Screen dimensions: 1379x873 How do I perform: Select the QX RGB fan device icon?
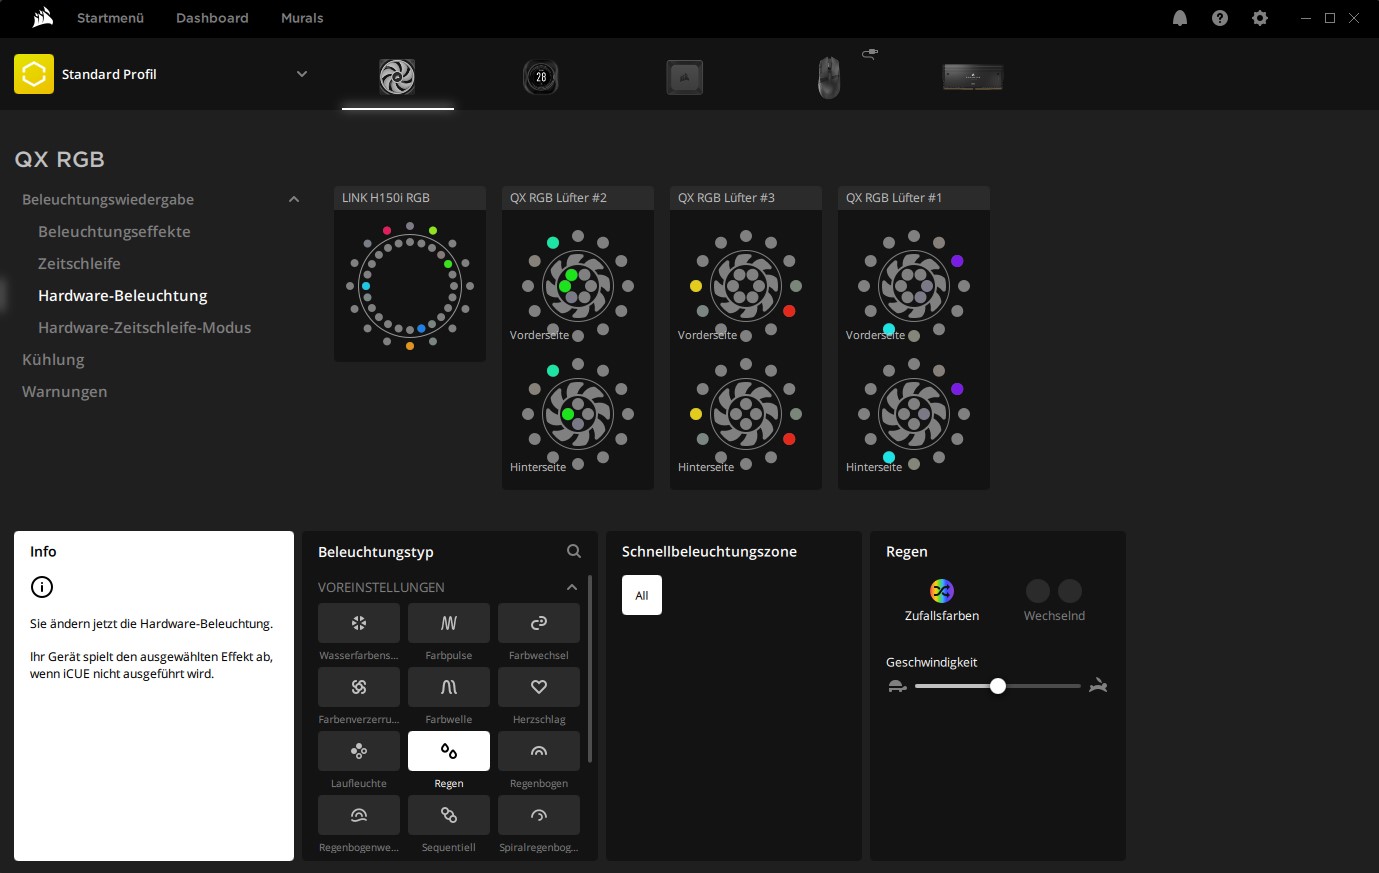point(397,77)
